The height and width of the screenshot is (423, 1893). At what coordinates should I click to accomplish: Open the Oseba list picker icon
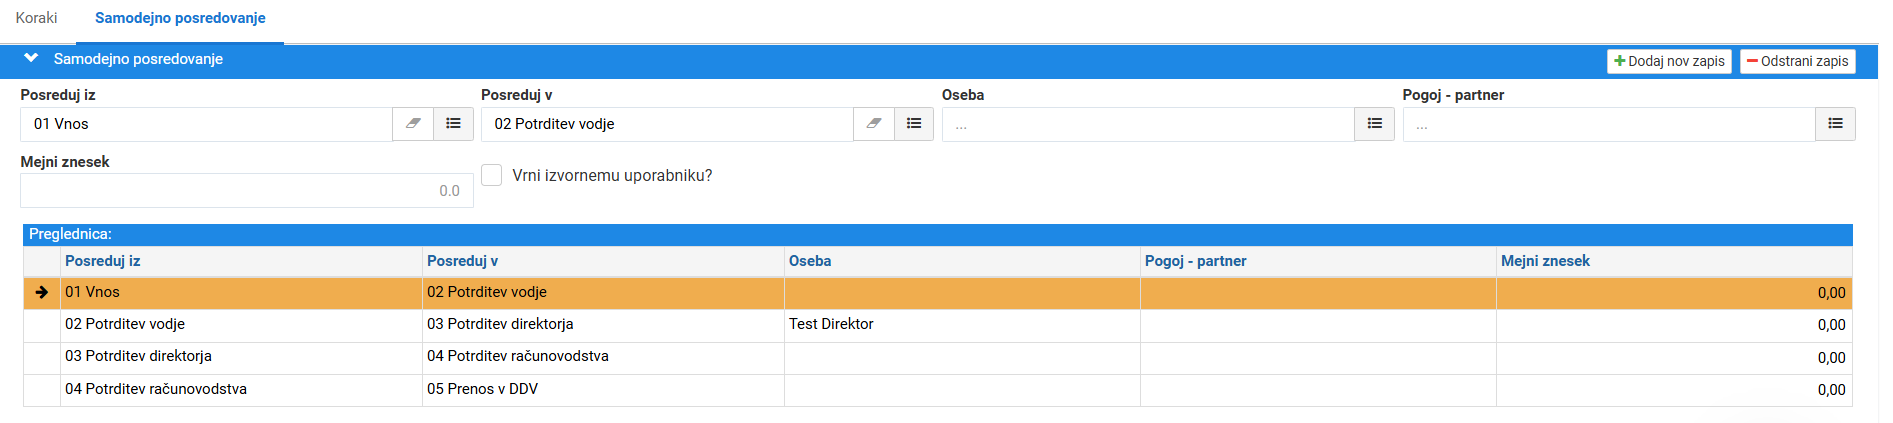1375,124
